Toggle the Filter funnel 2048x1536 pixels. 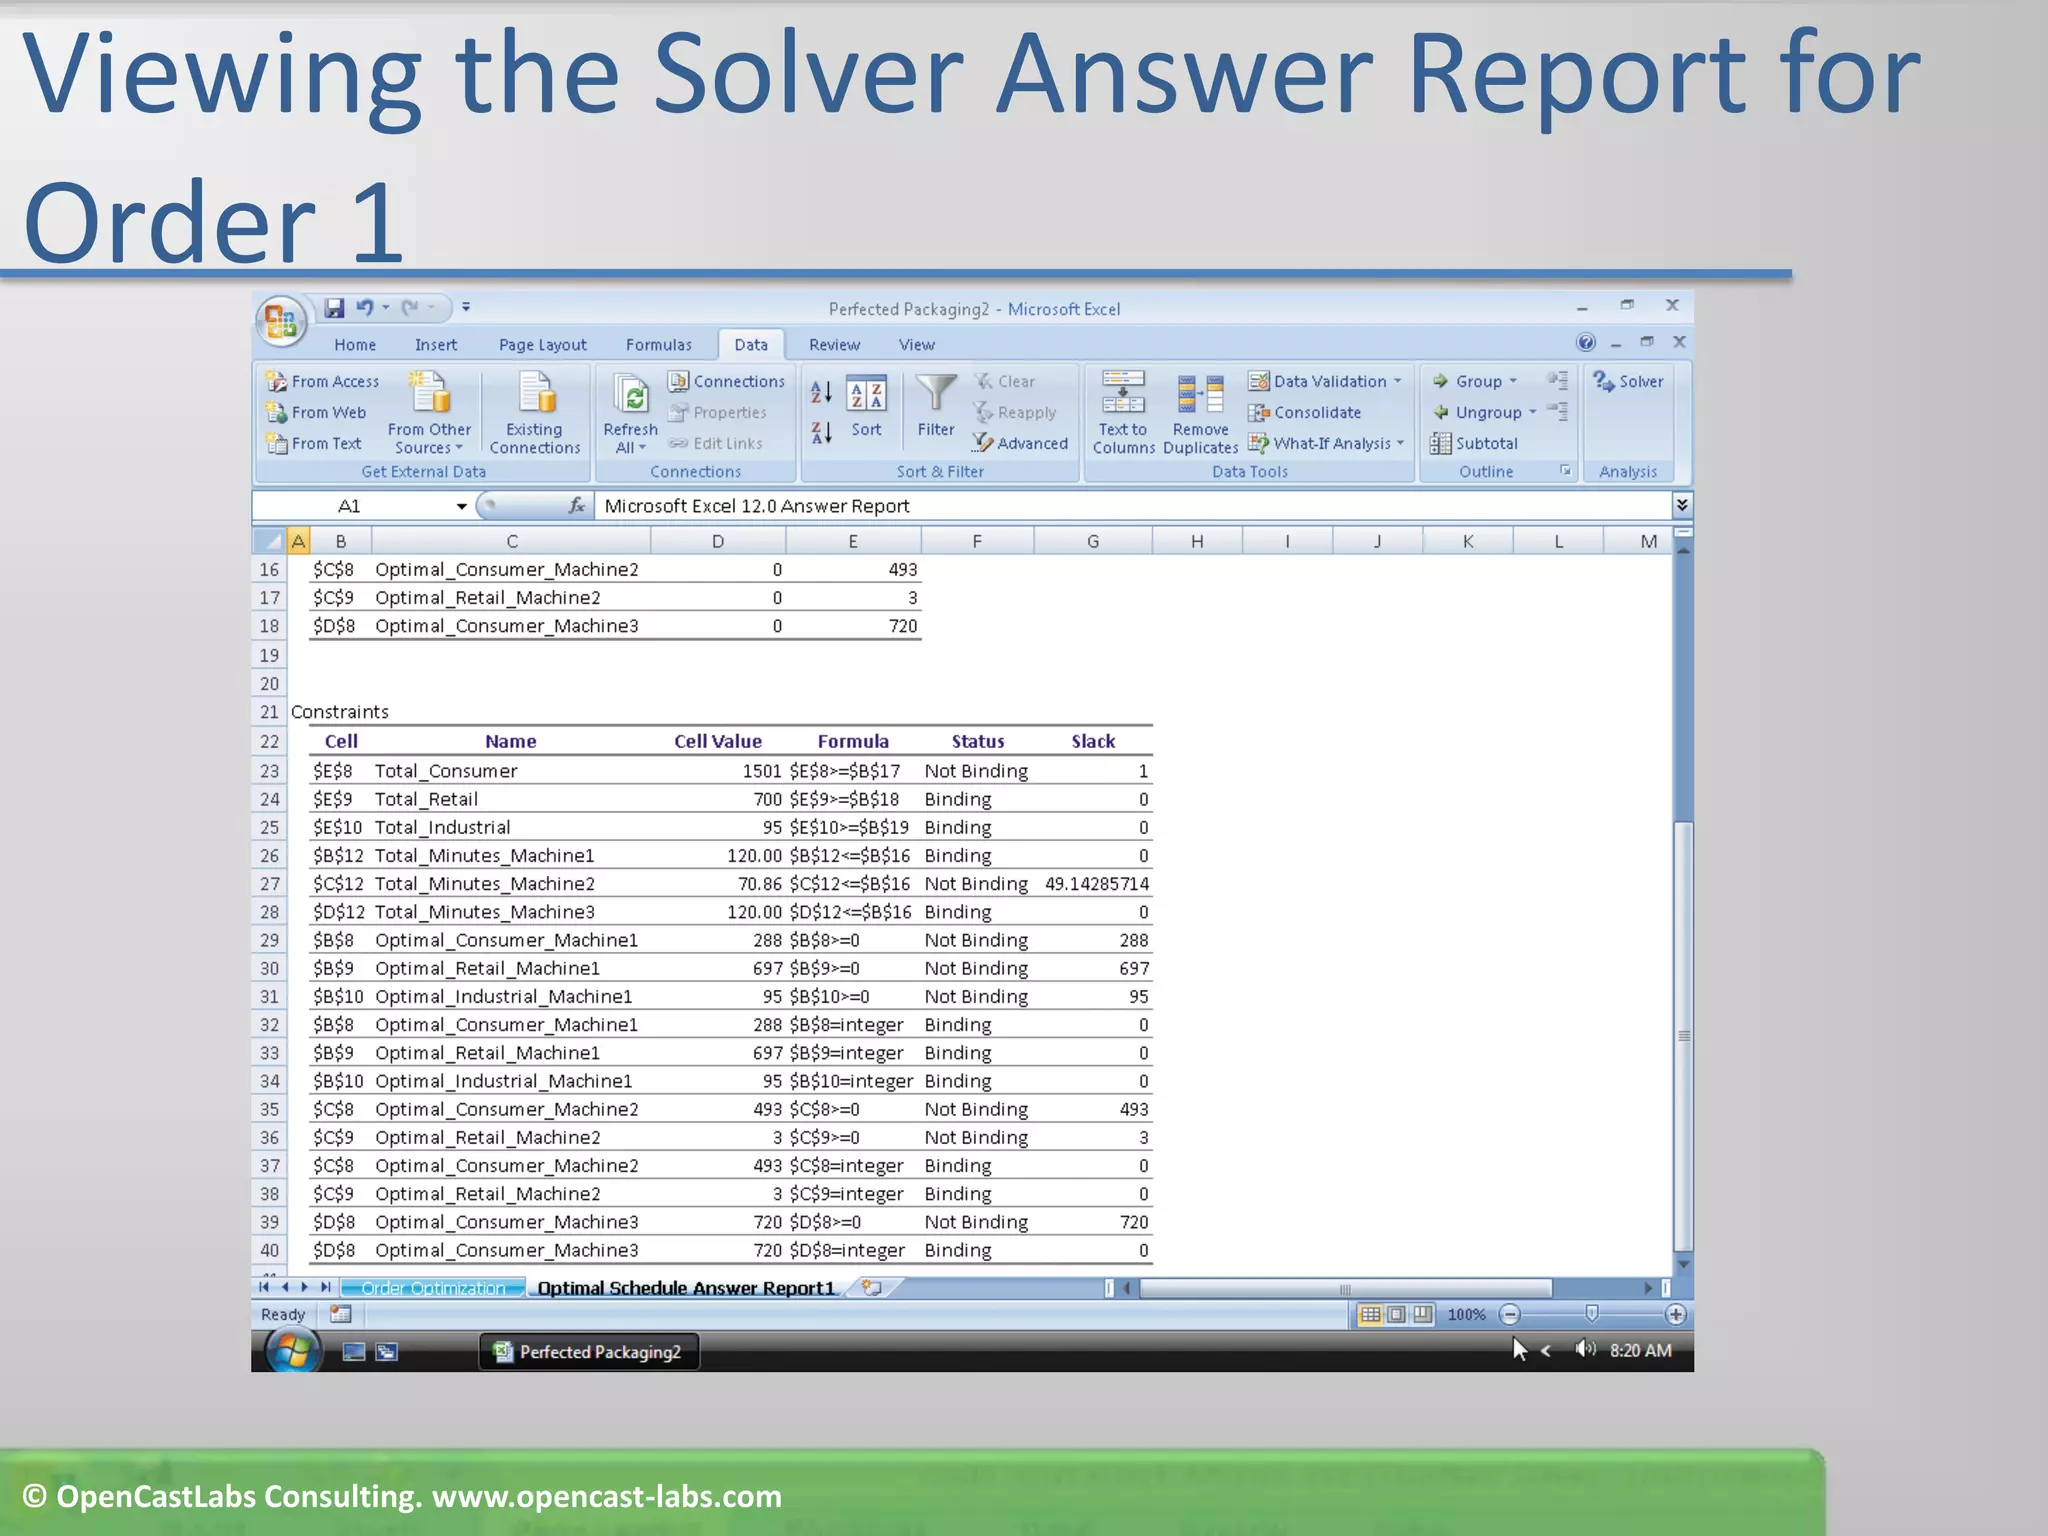pos(936,407)
